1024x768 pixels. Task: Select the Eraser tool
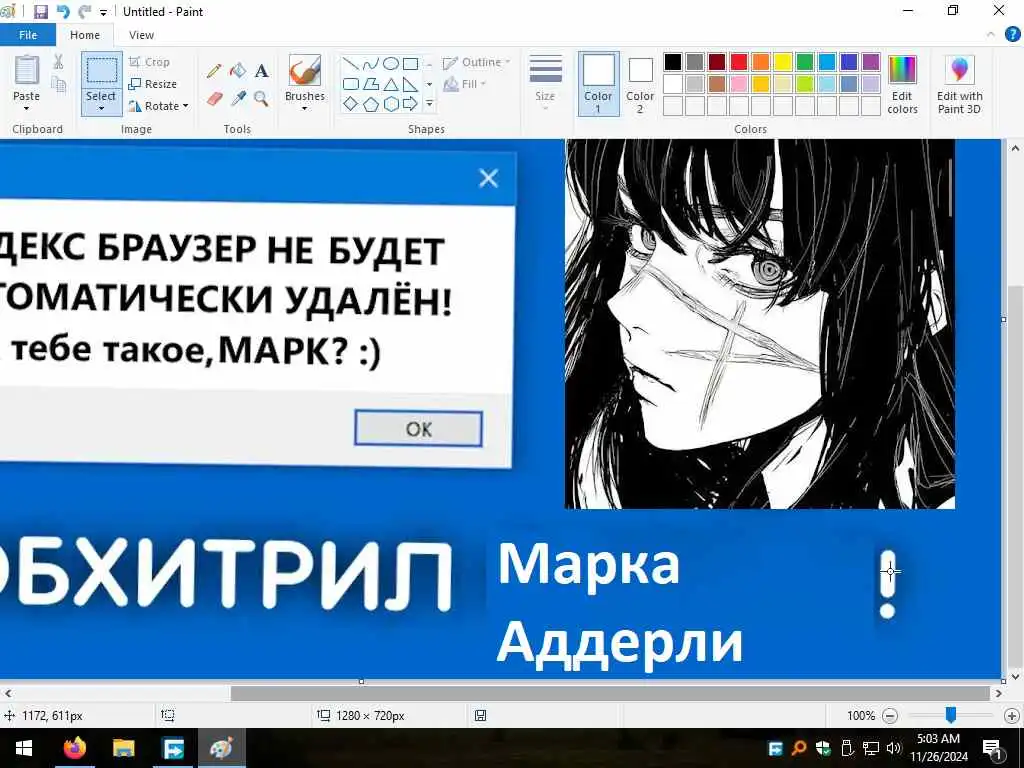(x=214, y=99)
